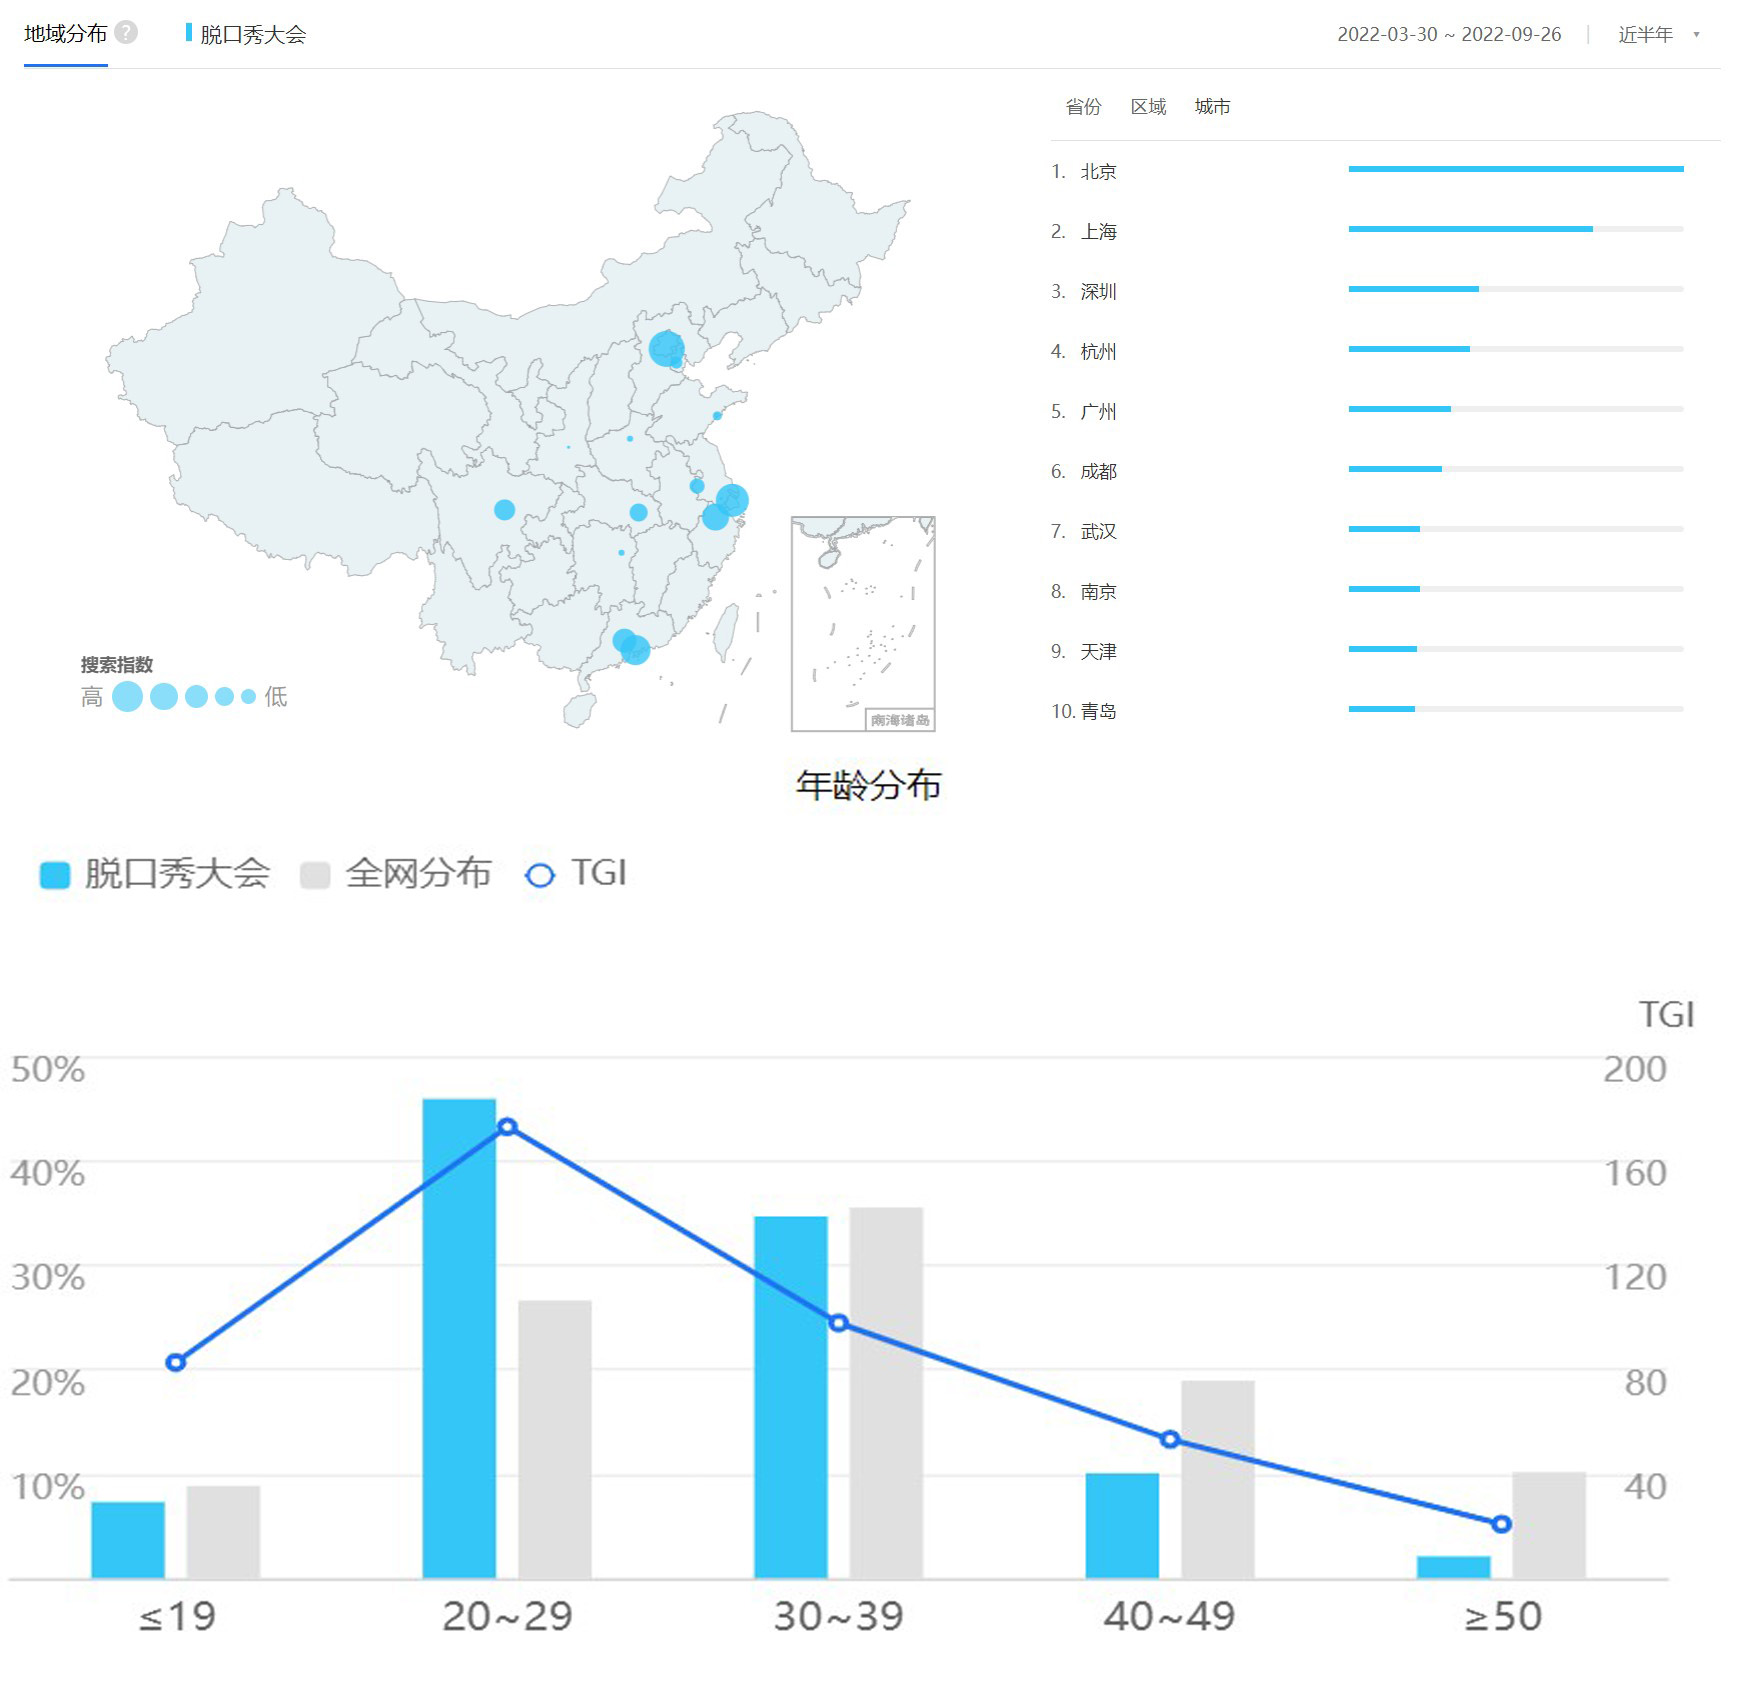Switch to the 区域 tab
Screen dimensions: 1737x1698
click(x=1148, y=107)
